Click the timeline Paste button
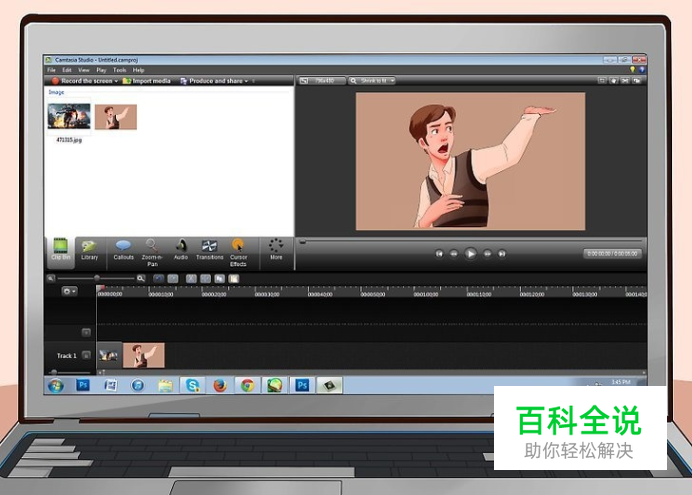 click(233, 278)
